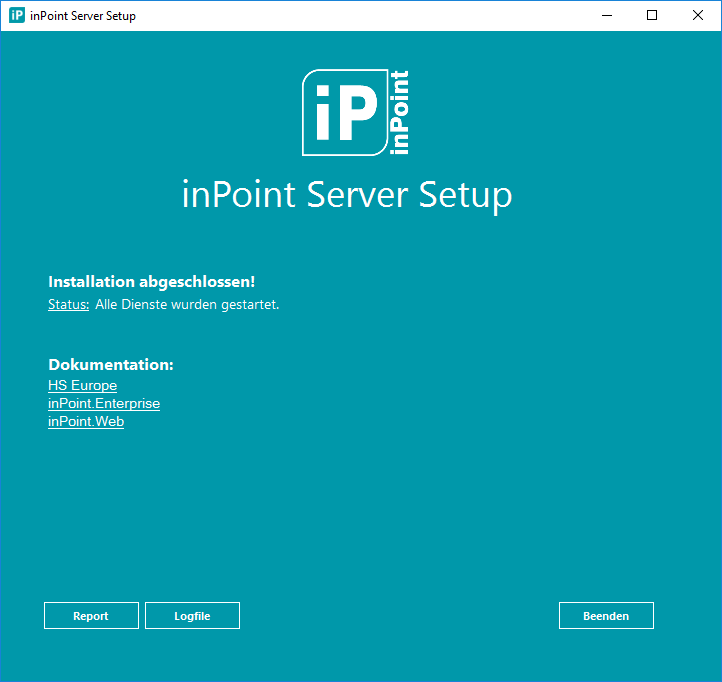Click the Report button

point(91,615)
